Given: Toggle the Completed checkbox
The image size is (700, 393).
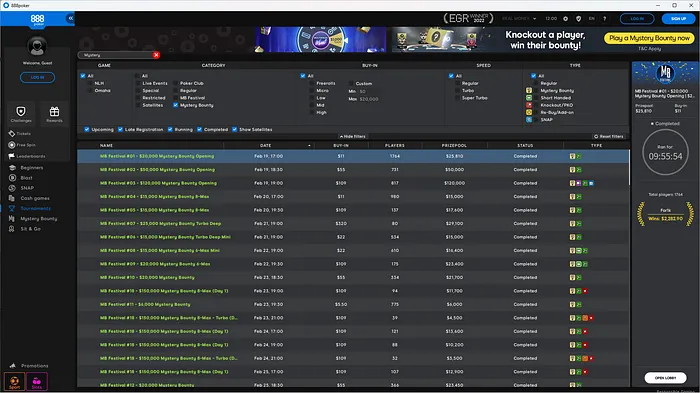Looking at the screenshot, I should tap(200, 130).
